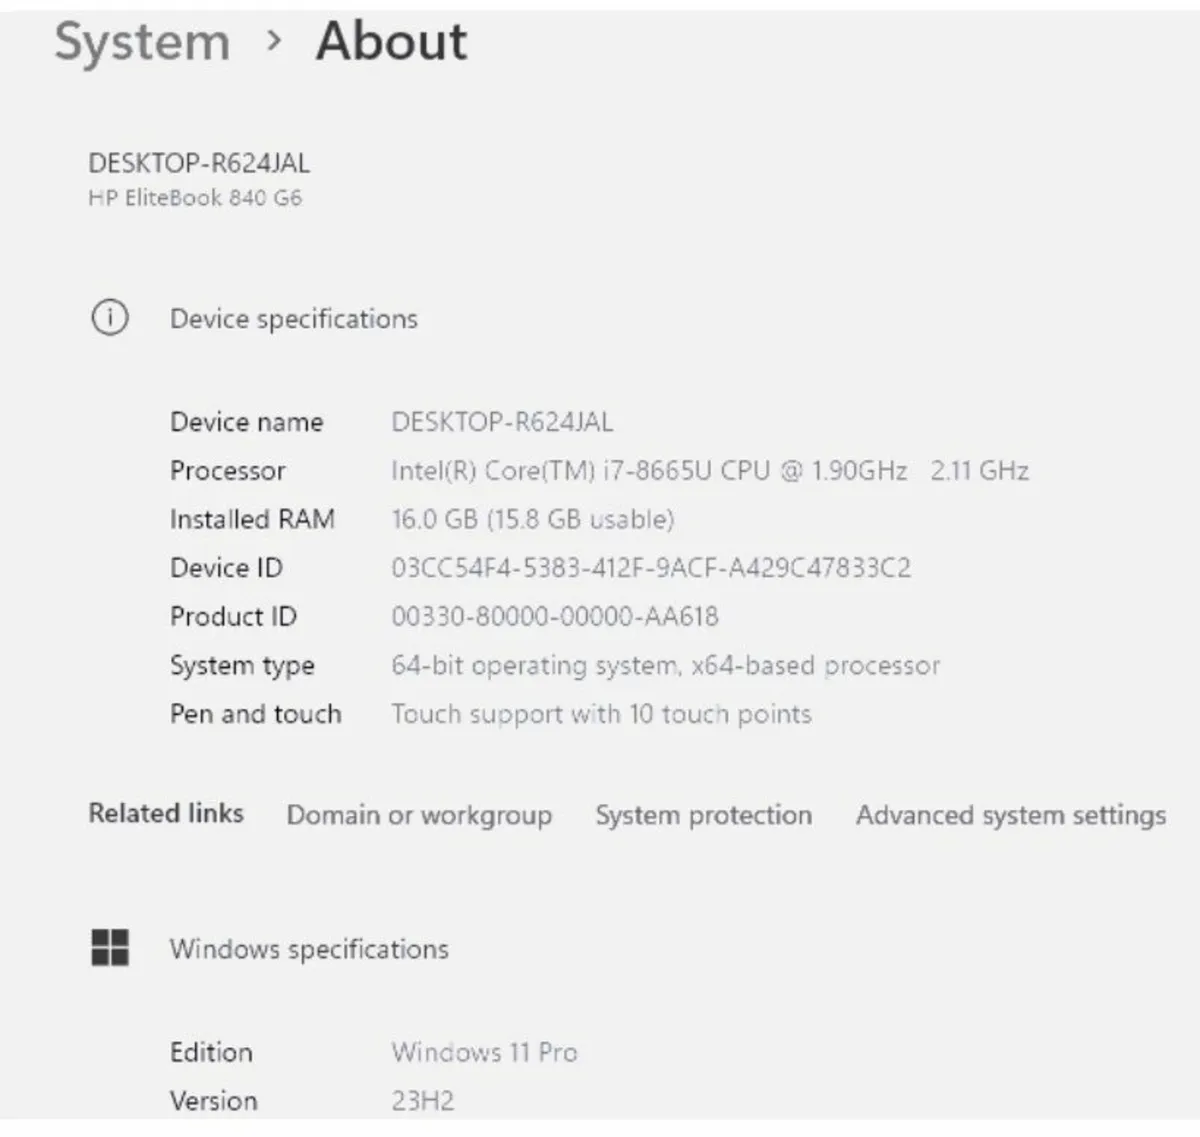Click the info icon beside Device specifications
This screenshot has width=1200, height=1137.
(110, 318)
